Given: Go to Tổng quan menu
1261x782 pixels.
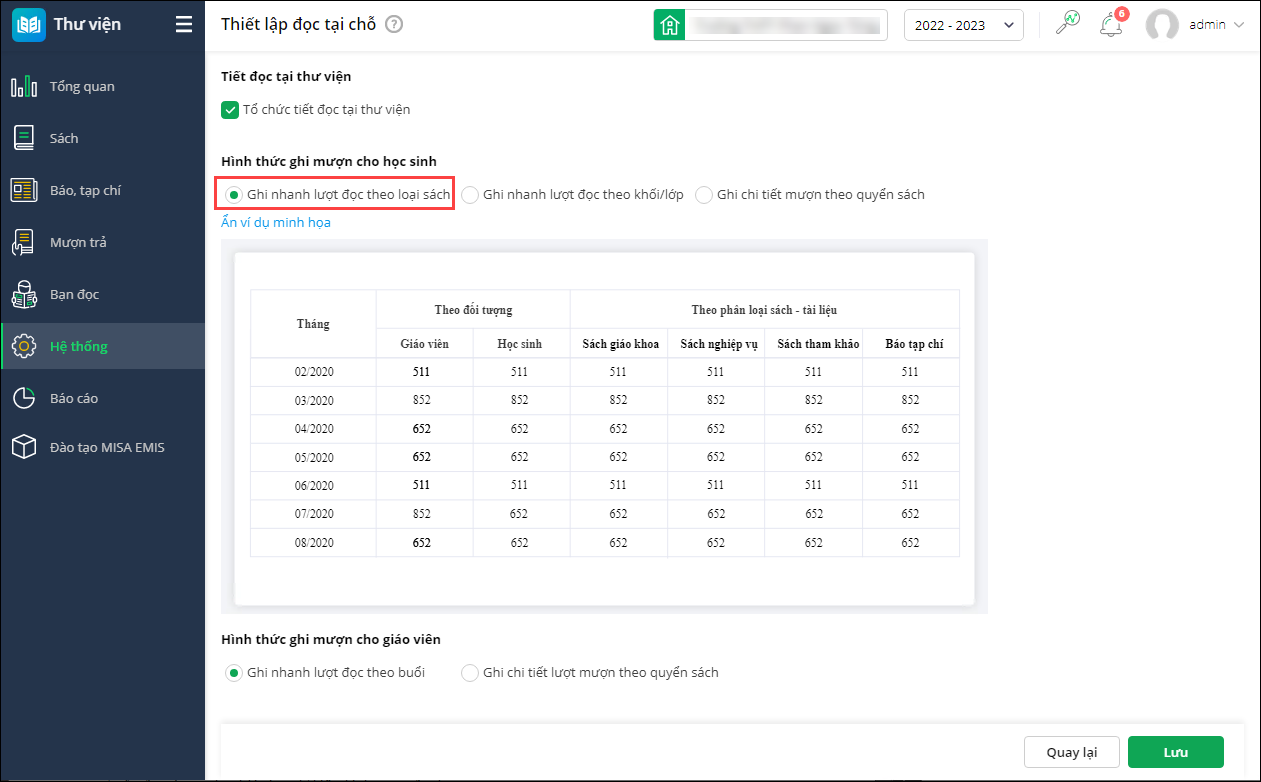Looking at the screenshot, I should point(102,86).
